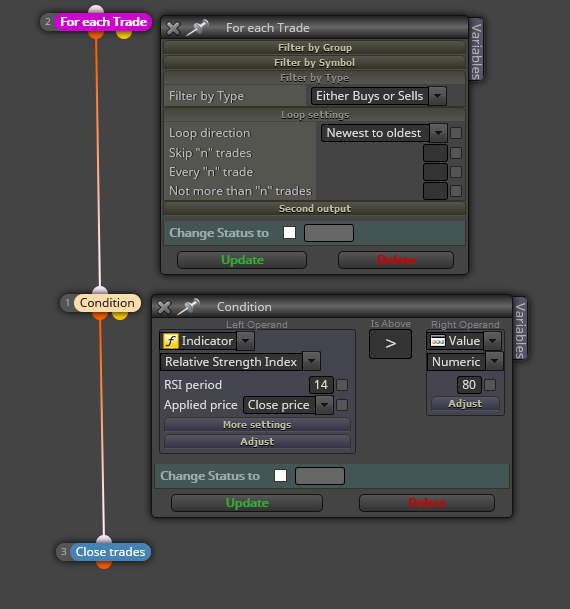
Task: Click Update in For each Trade panel
Action: (242, 260)
